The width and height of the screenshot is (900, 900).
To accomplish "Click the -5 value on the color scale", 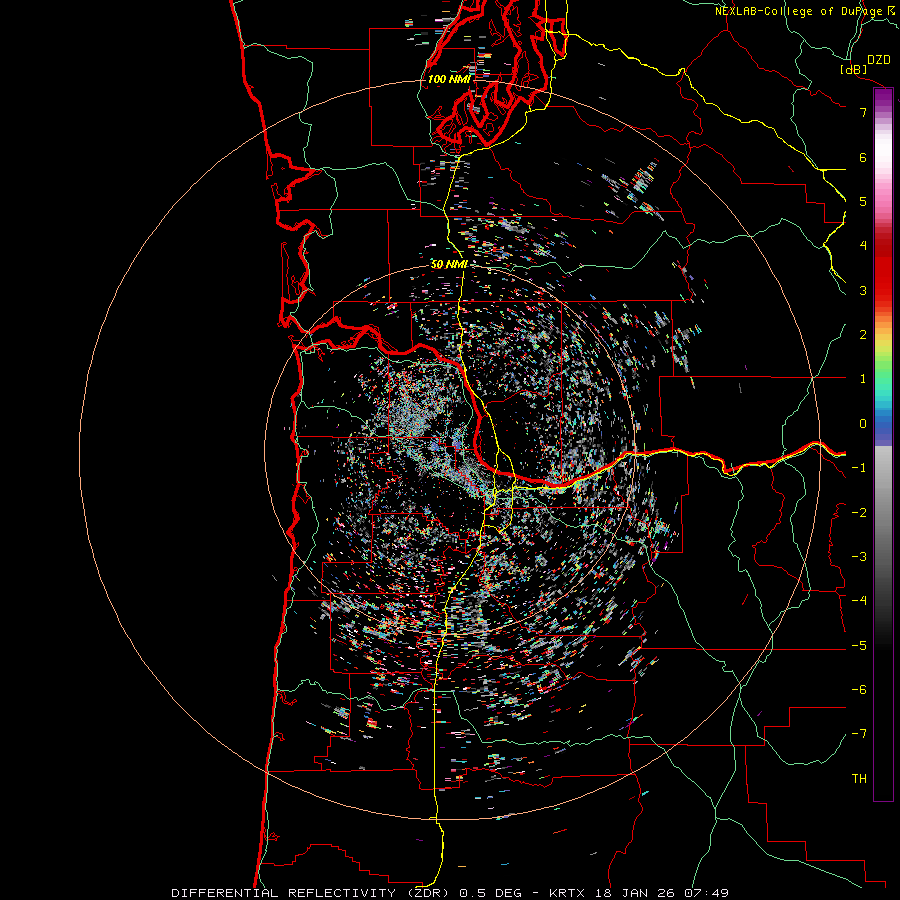I will 859,646.
